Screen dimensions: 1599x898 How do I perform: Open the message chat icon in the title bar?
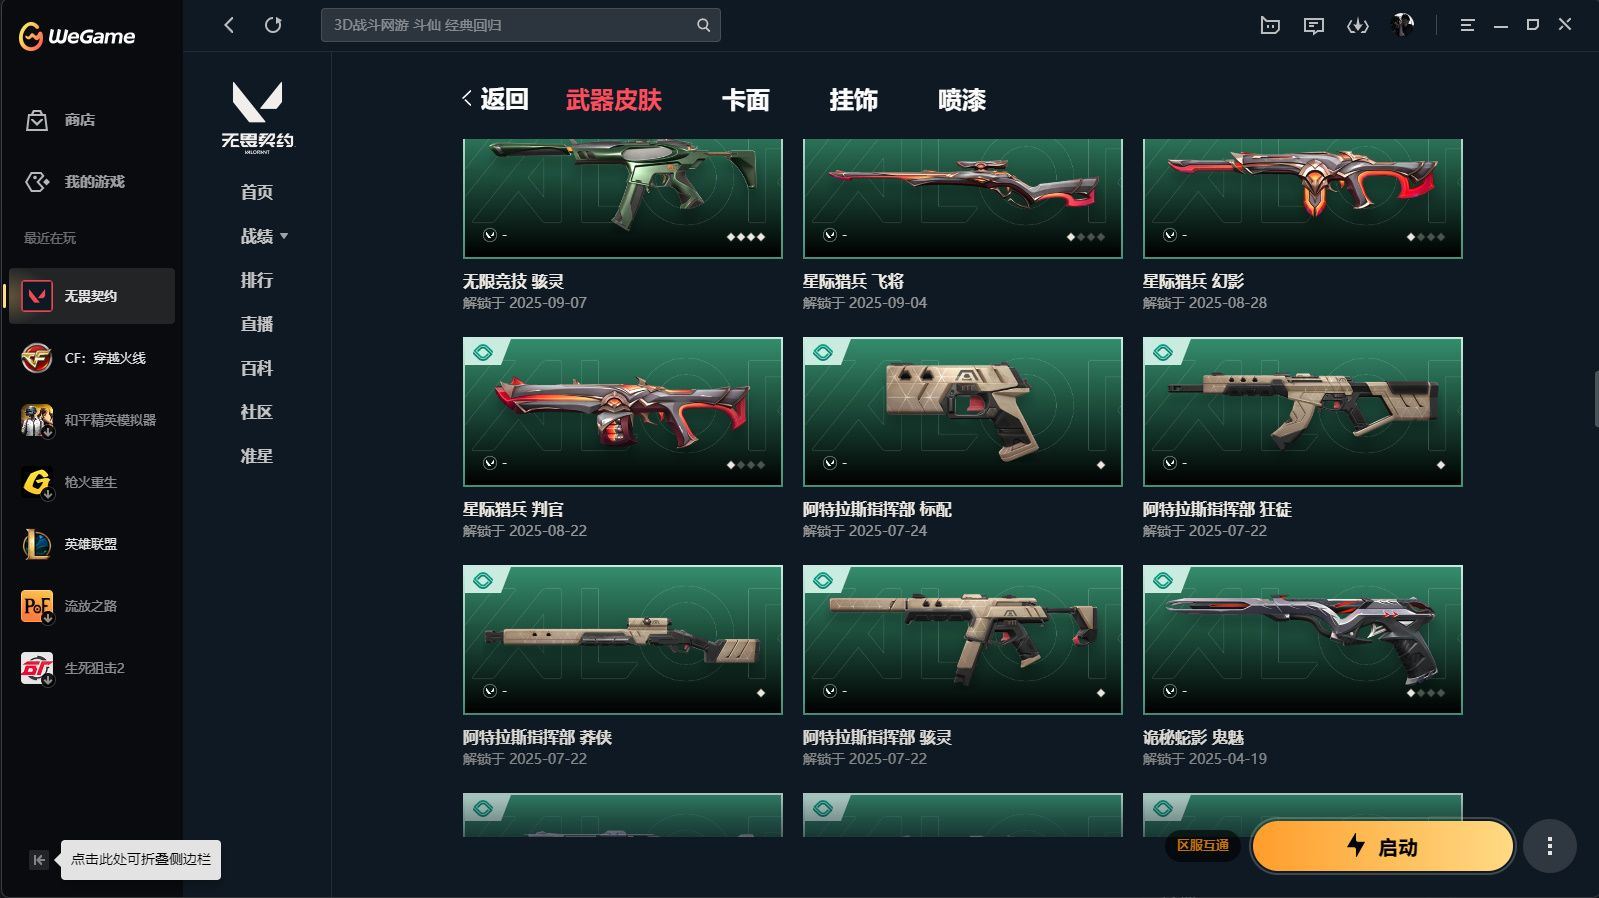[x=1314, y=25]
